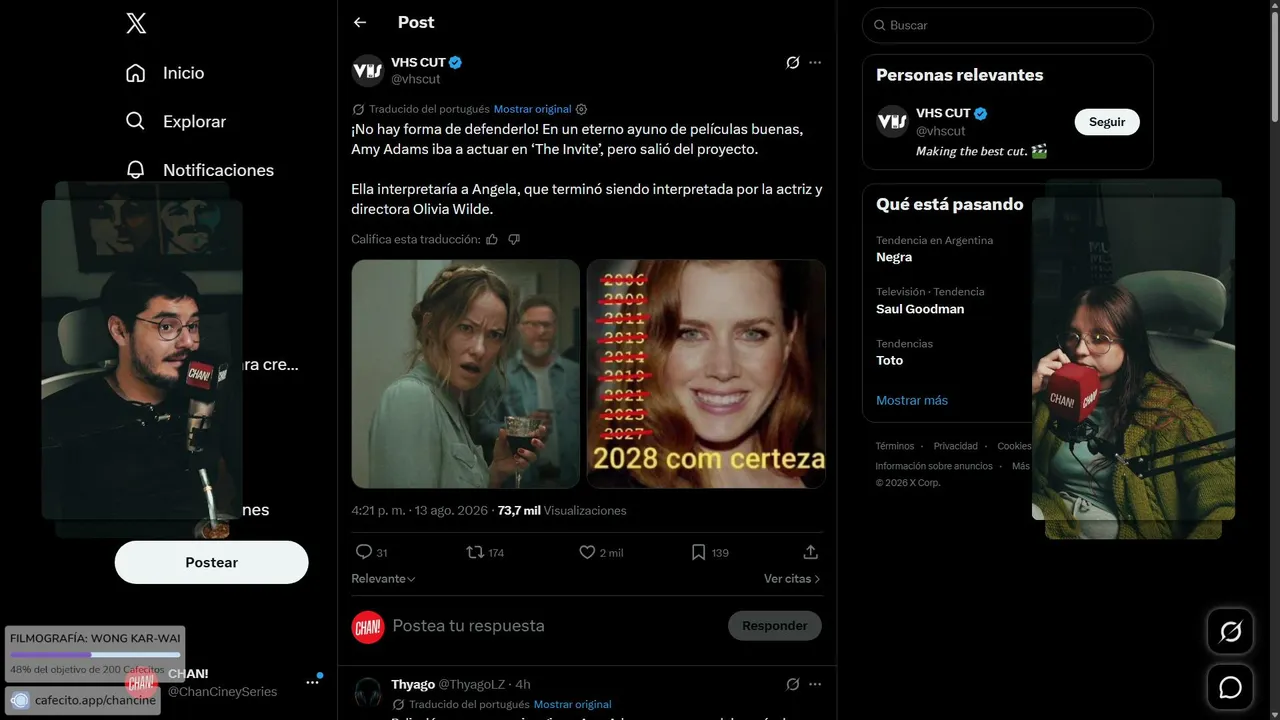1280x720 pixels.
Task: Click the Buscar search field
Action: [x=1008, y=25]
